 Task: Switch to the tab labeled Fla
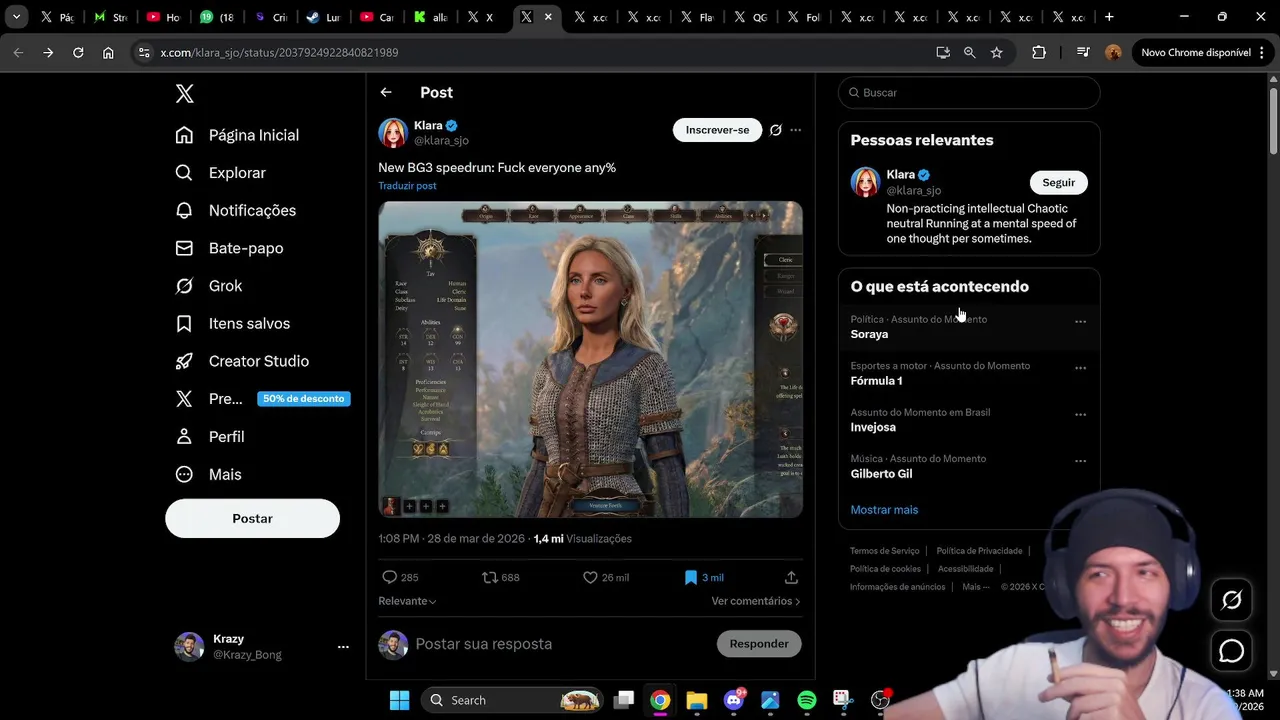(697, 17)
